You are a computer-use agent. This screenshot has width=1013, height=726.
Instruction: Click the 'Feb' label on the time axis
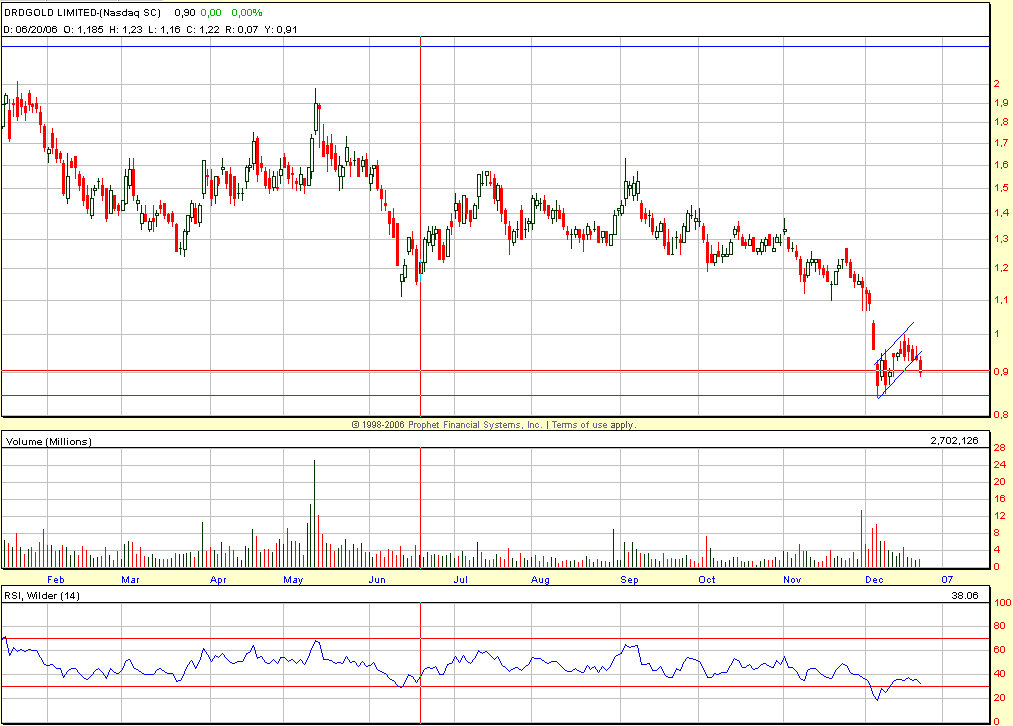point(56,579)
